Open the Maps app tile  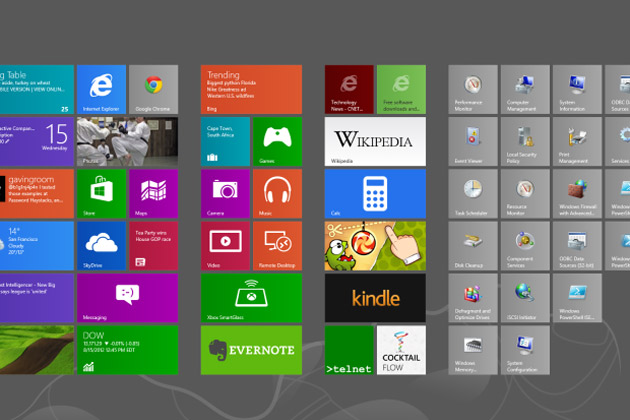[x=153, y=192]
